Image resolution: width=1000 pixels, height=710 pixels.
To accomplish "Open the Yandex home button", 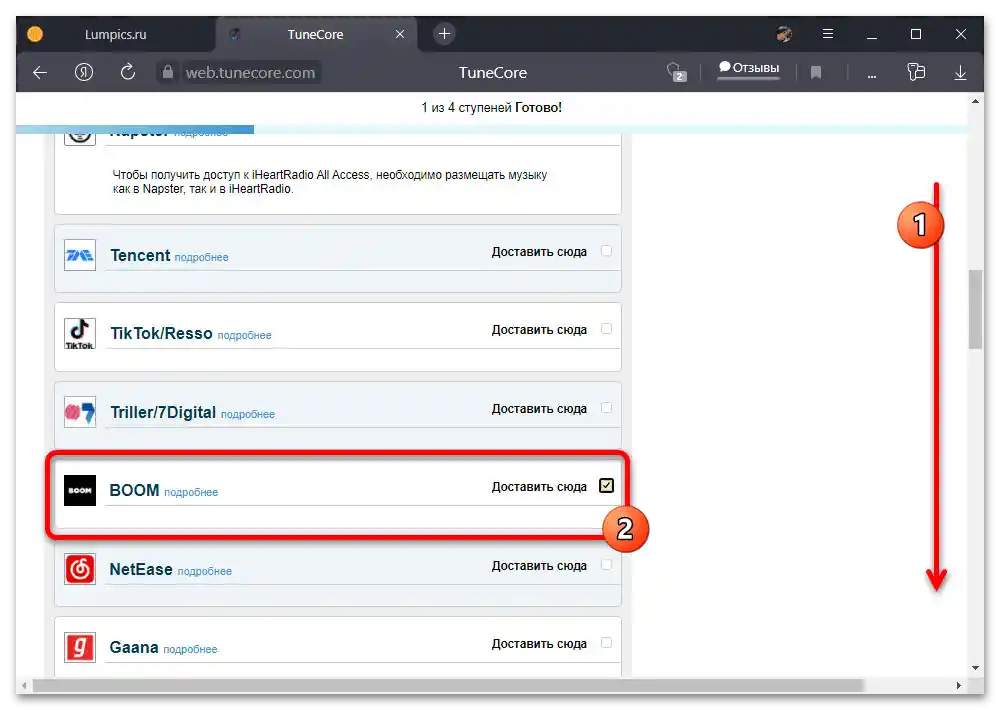I will tap(84, 72).
